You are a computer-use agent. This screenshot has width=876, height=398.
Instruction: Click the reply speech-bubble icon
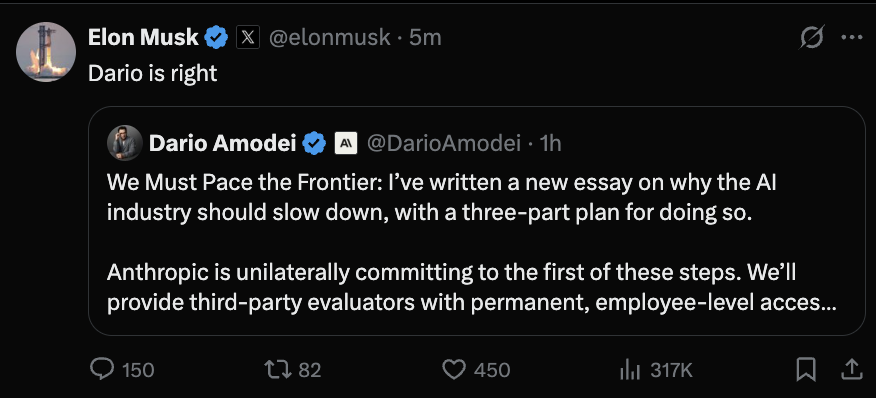[x=102, y=369]
